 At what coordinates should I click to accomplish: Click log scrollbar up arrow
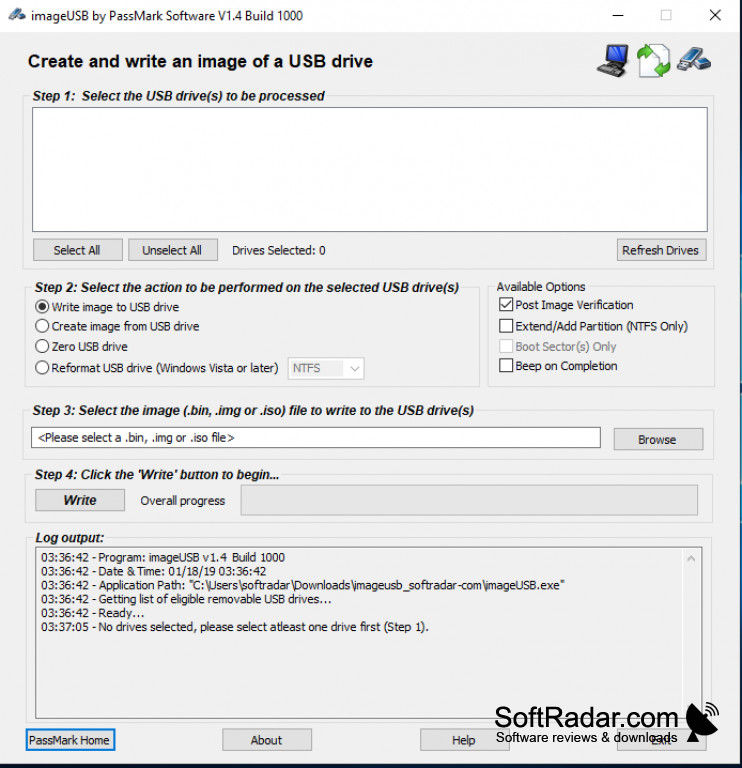point(691,558)
